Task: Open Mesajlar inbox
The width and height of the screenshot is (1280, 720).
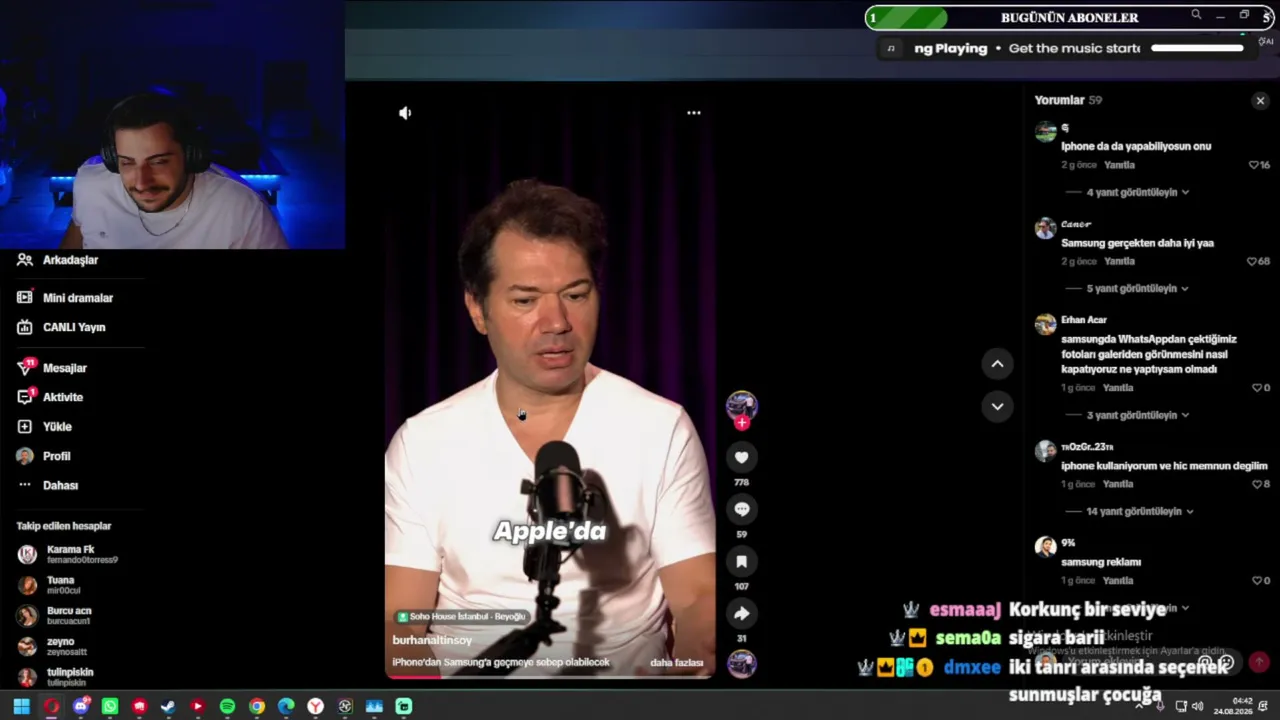Action: coord(52,368)
